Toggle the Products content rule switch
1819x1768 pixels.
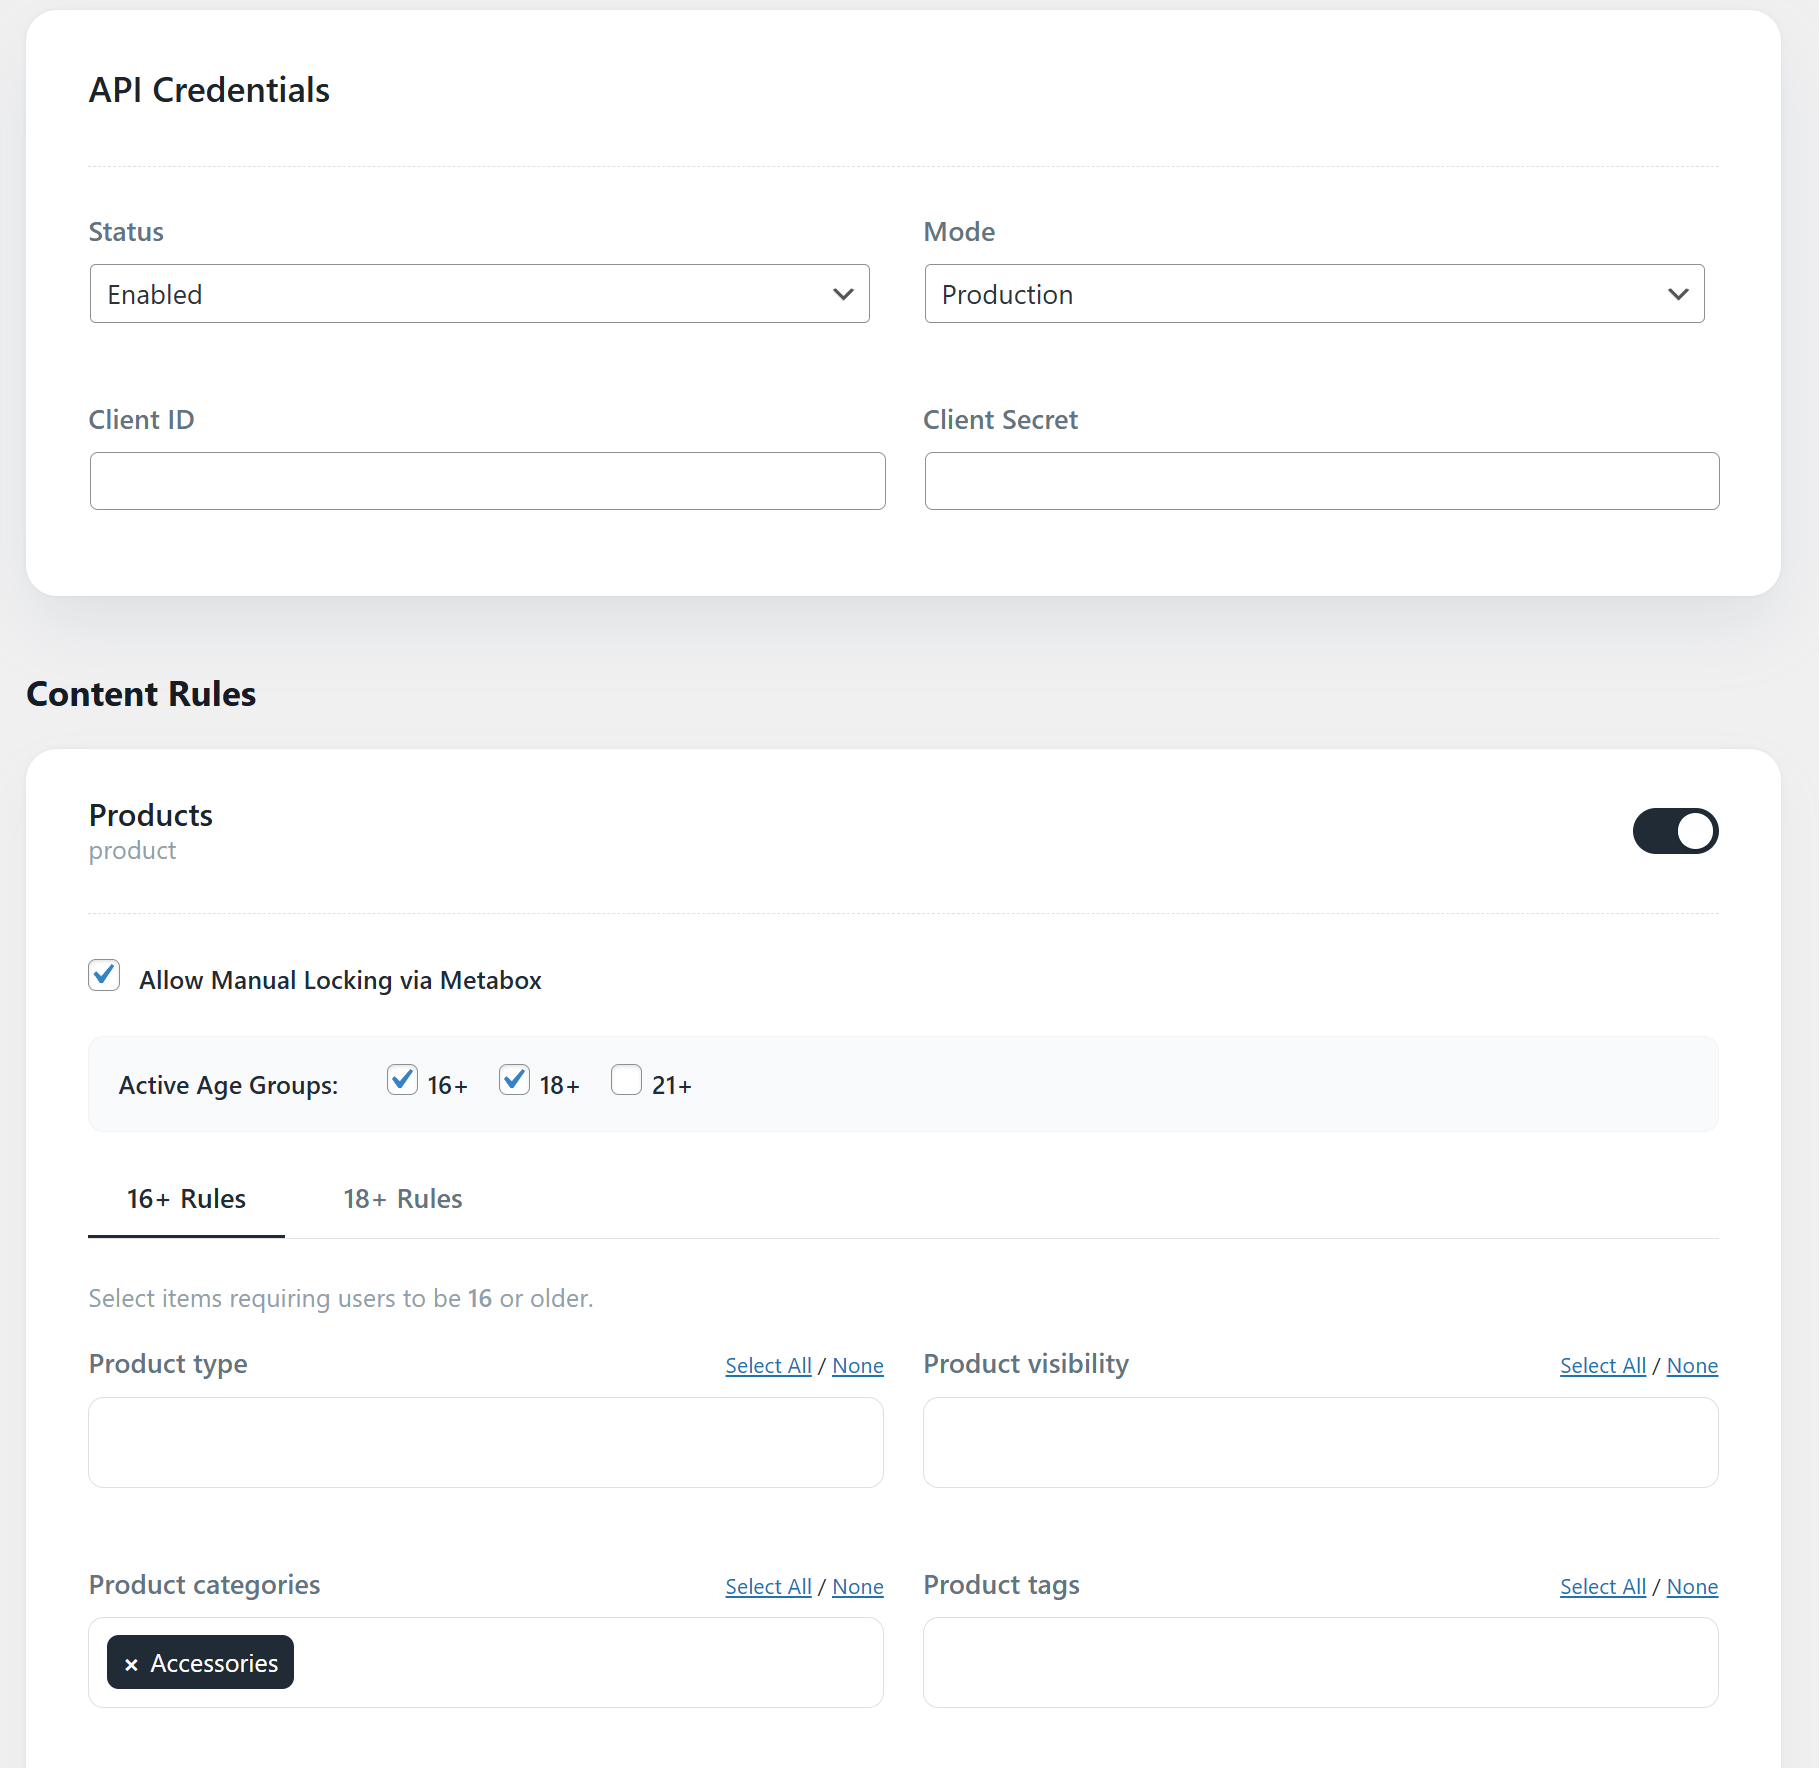tap(1675, 831)
